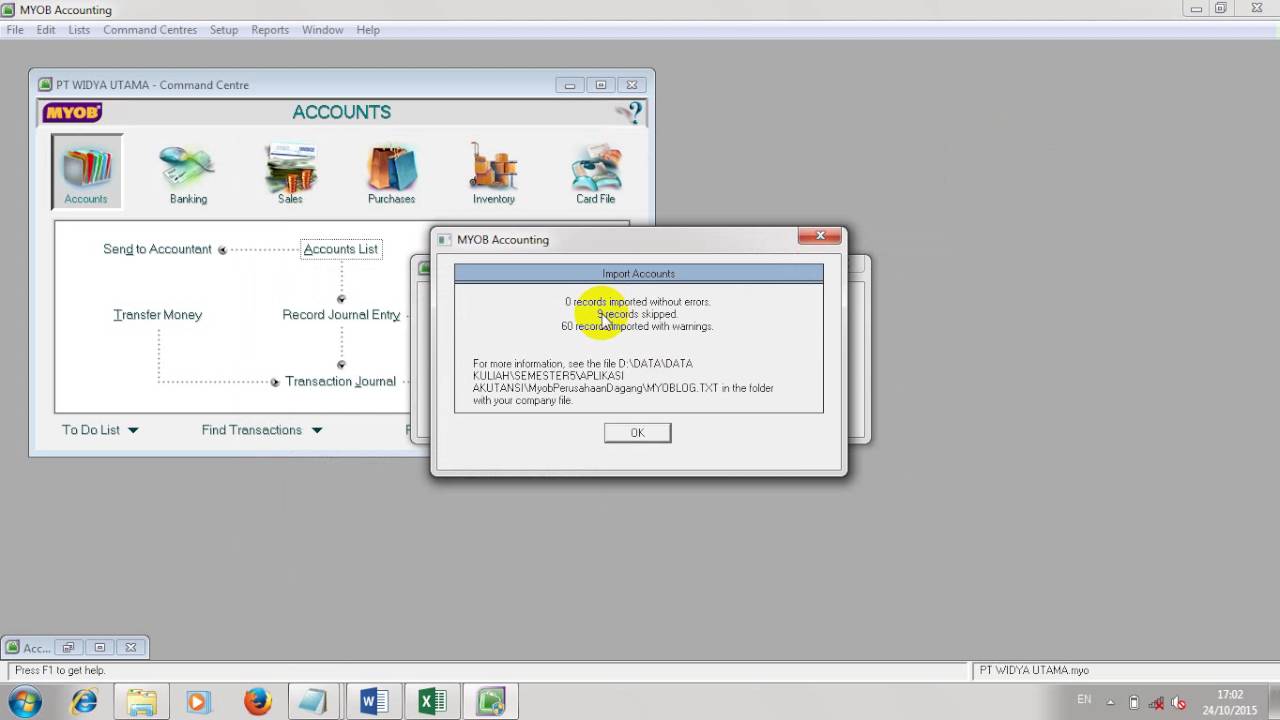
Task: Open the Help menu
Action: tap(368, 30)
